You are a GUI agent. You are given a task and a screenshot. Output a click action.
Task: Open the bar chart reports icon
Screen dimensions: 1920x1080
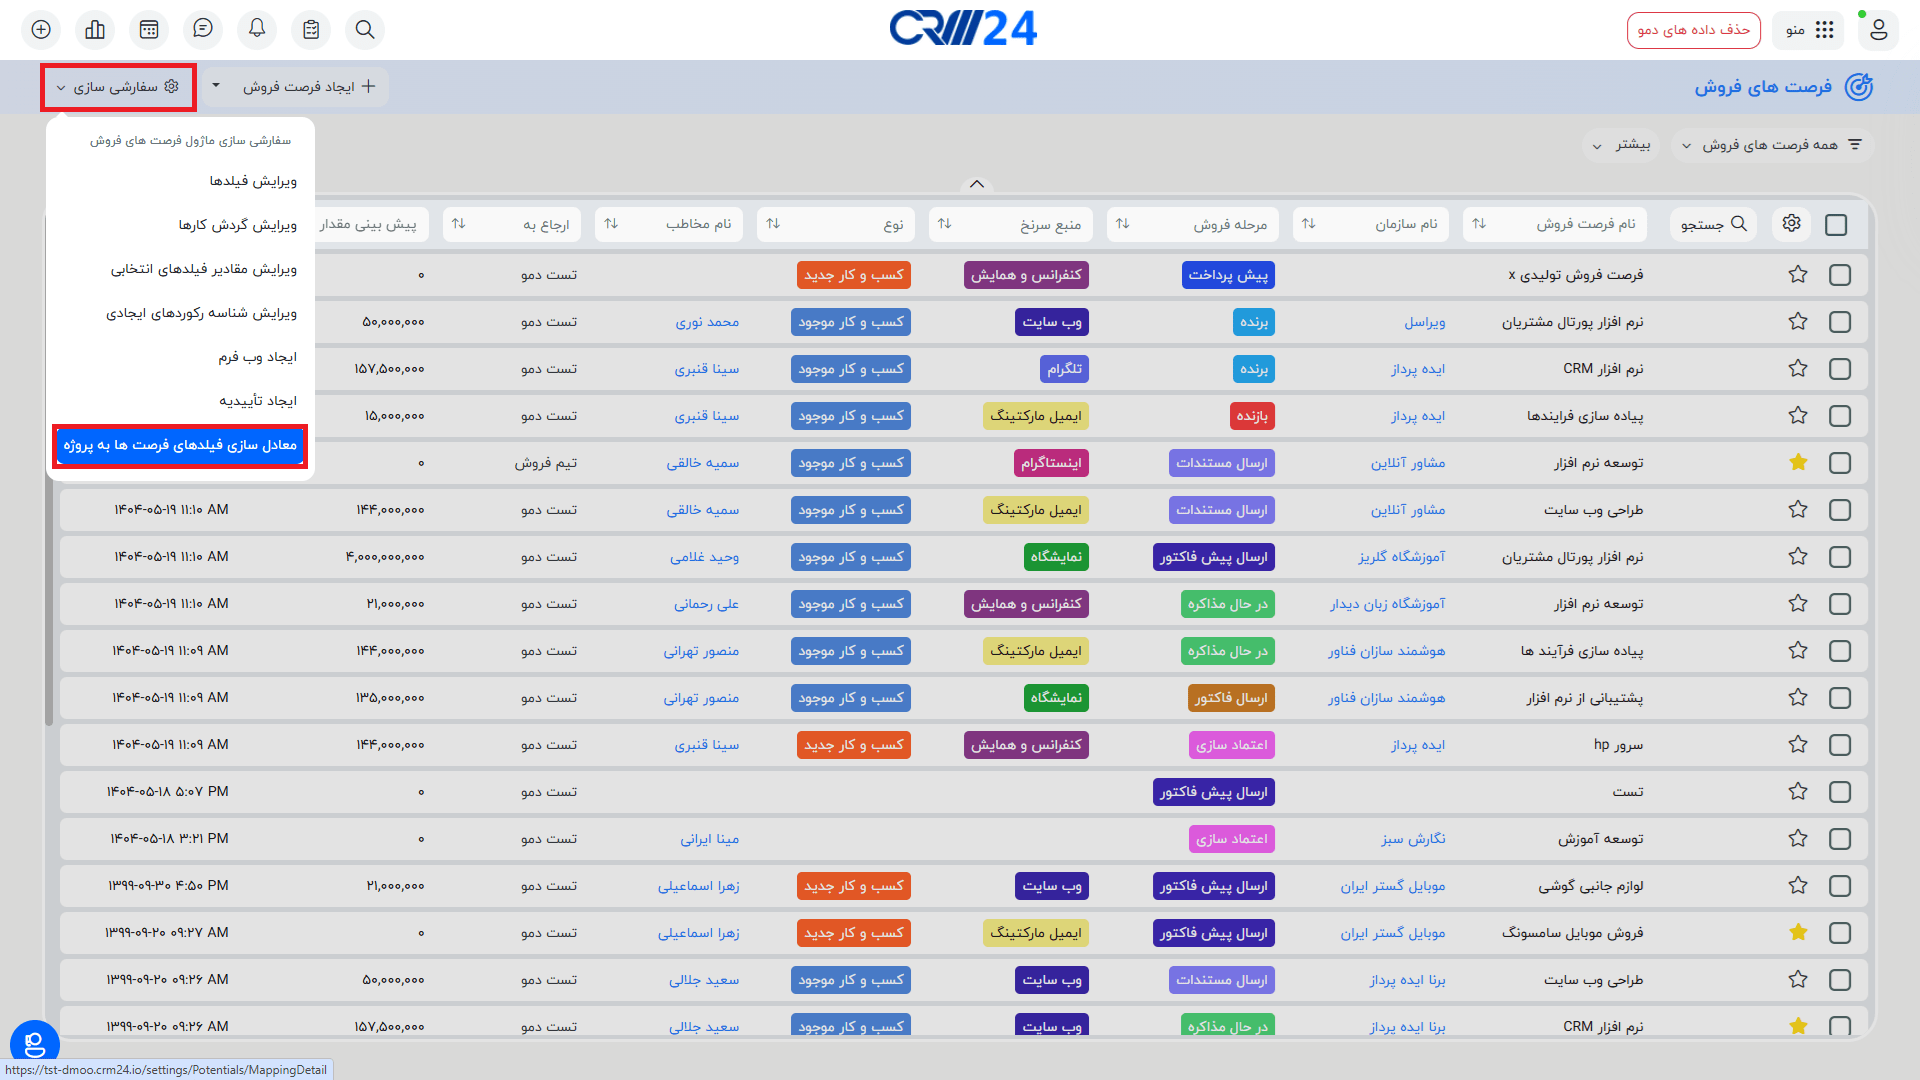click(95, 30)
